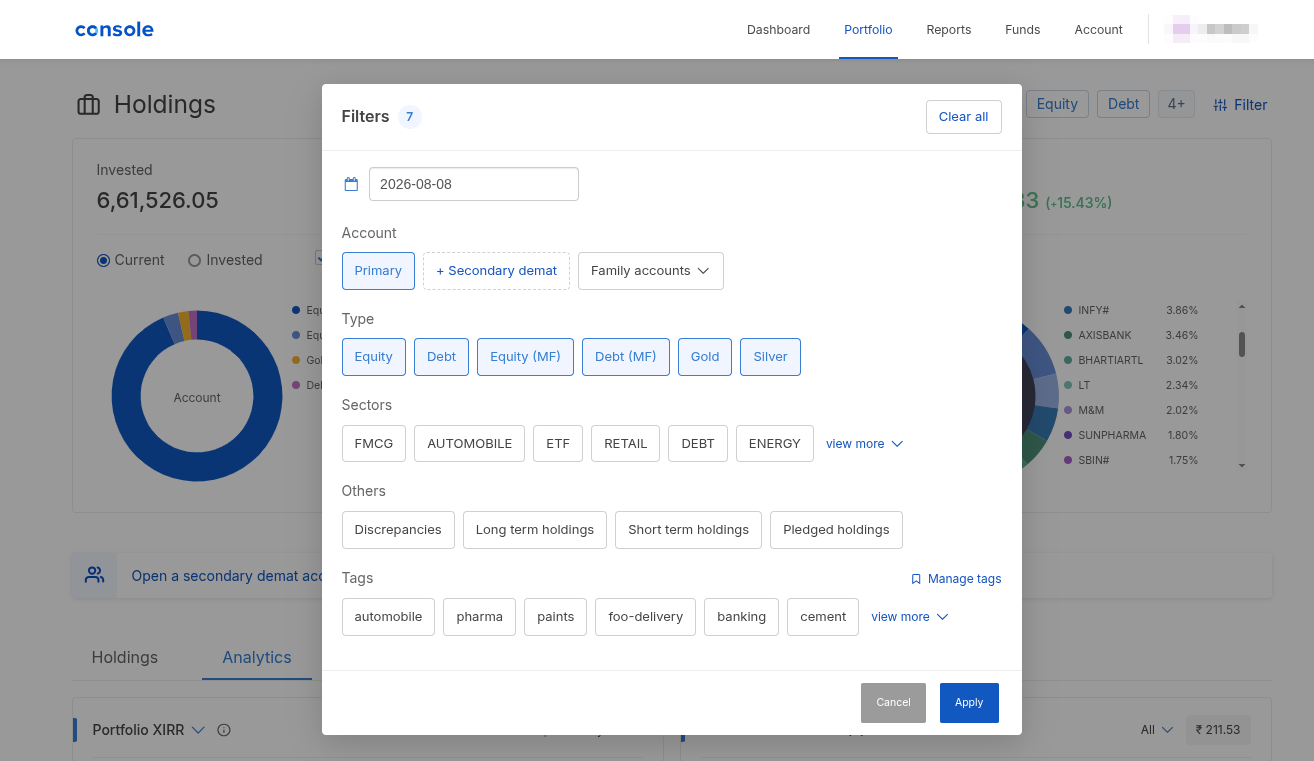Click the SUNPHARMA legend color dot
The image size is (1314, 761).
click(1068, 435)
